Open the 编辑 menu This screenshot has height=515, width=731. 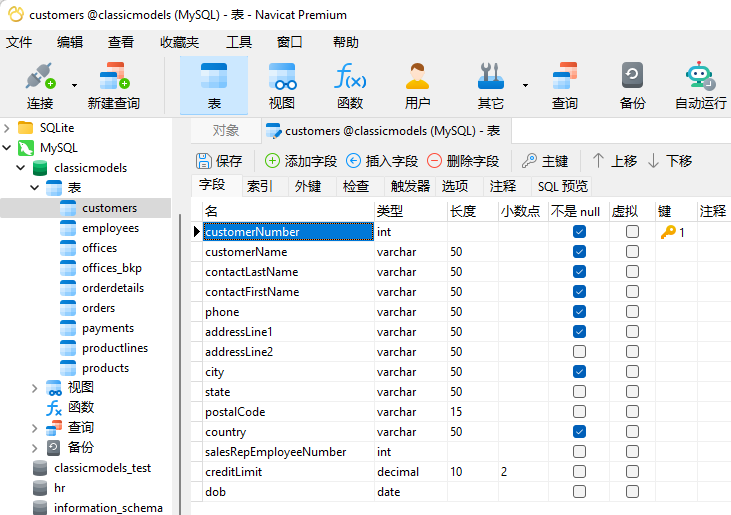70,42
